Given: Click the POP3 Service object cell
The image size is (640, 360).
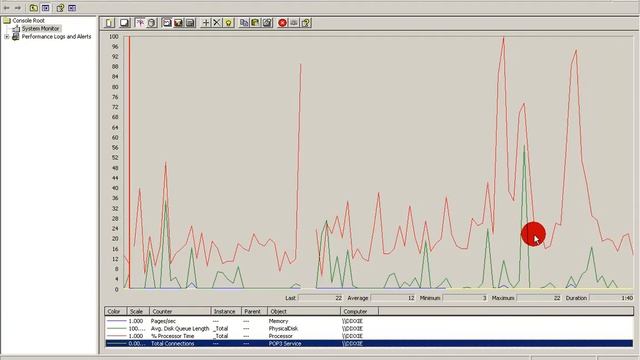Looking at the screenshot, I should click(285, 344).
